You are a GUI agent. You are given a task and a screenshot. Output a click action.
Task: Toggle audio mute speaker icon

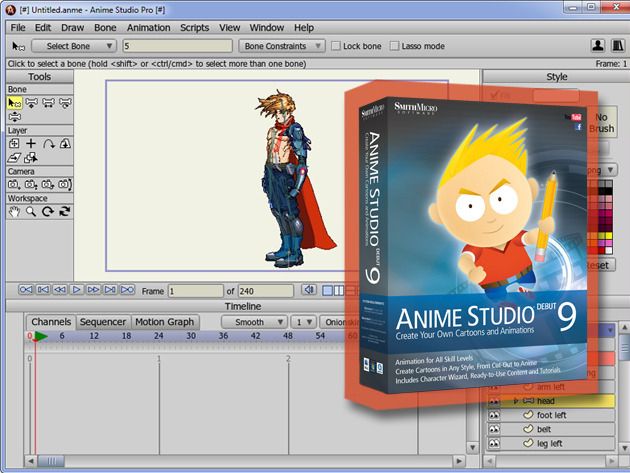point(309,290)
